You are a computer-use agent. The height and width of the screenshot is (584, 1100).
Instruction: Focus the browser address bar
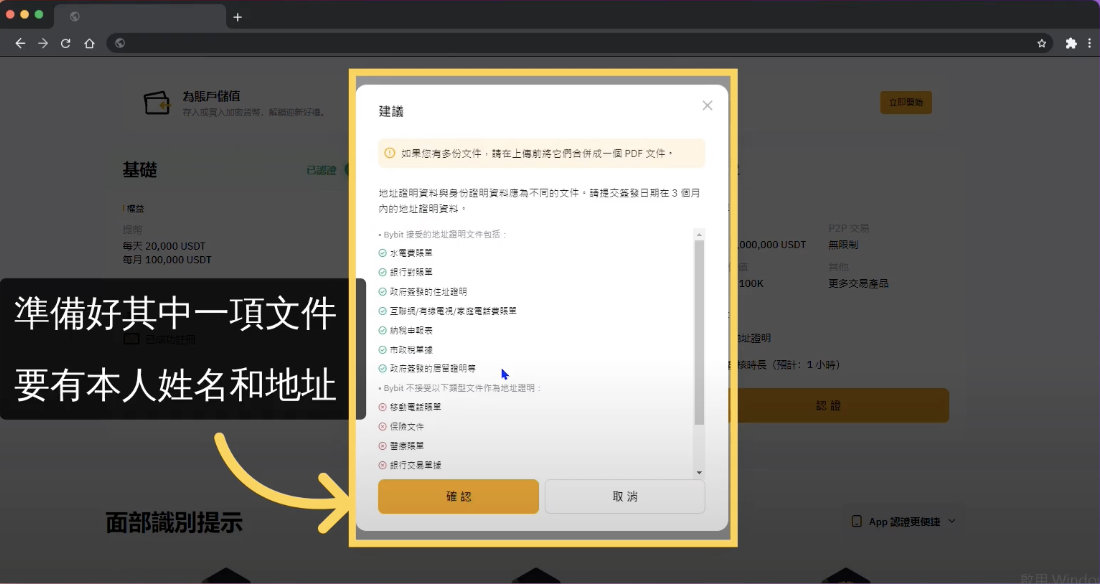[x=579, y=44]
